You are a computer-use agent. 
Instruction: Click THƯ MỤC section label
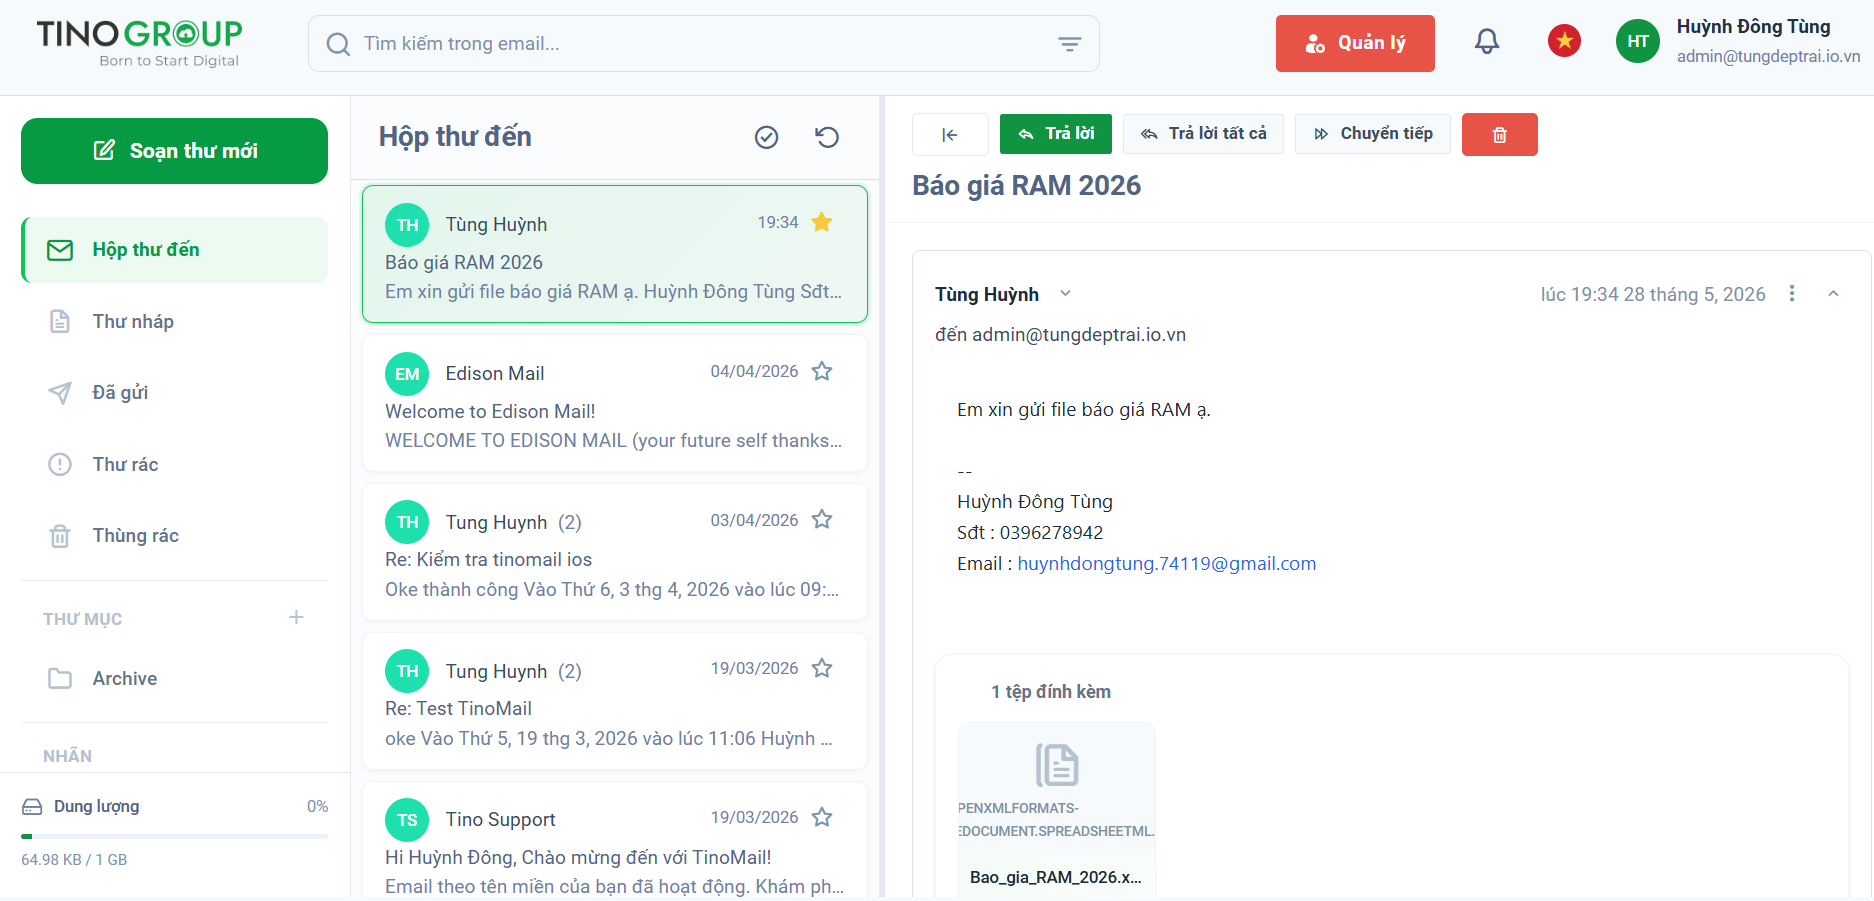tap(82, 619)
